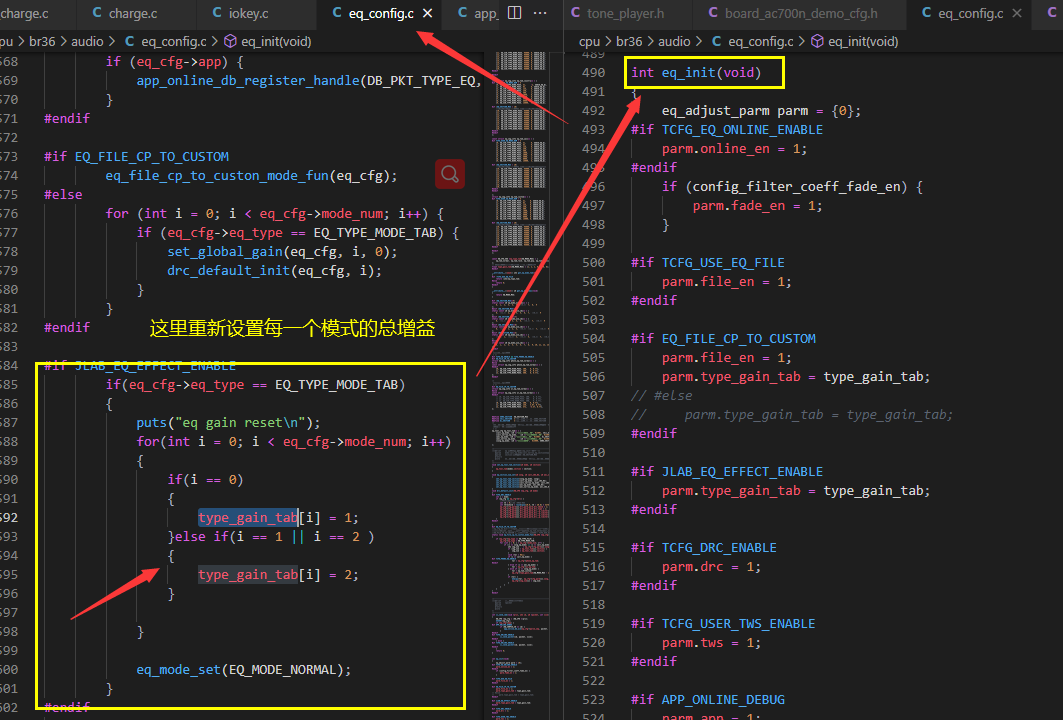1063x720 pixels.
Task: Open the audio breadcrumb in the left editor
Action: pos(87,41)
